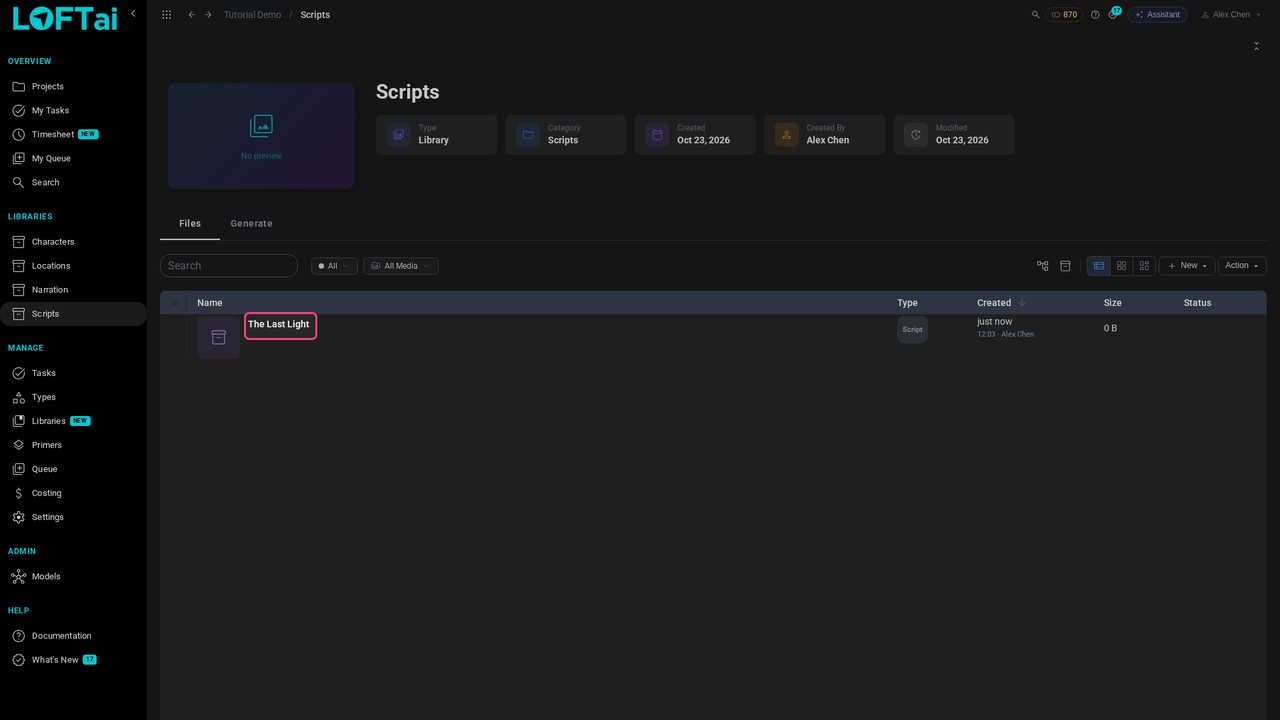1280x720 pixels.
Task: Open the Narration library
Action: coord(73,290)
